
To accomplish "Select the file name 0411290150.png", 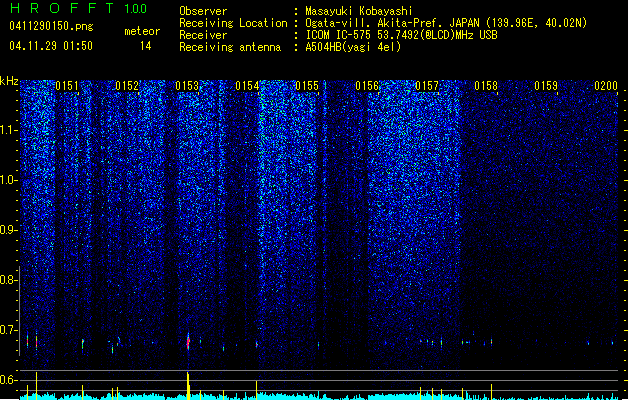I will click(51, 26).
